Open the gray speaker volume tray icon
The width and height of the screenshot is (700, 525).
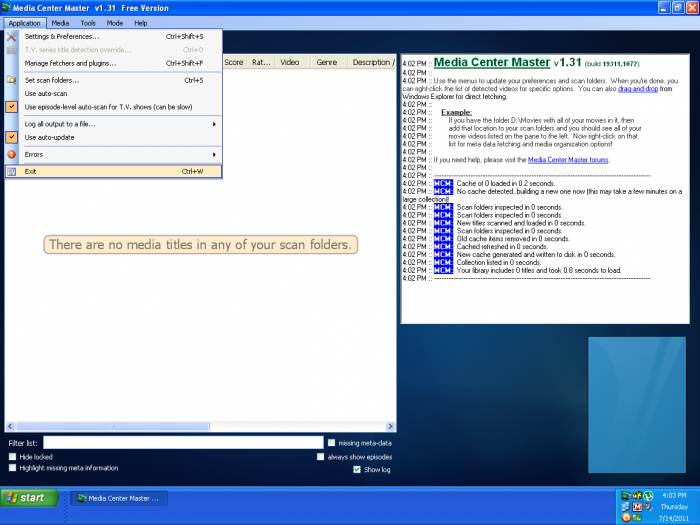click(x=648, y=507)
